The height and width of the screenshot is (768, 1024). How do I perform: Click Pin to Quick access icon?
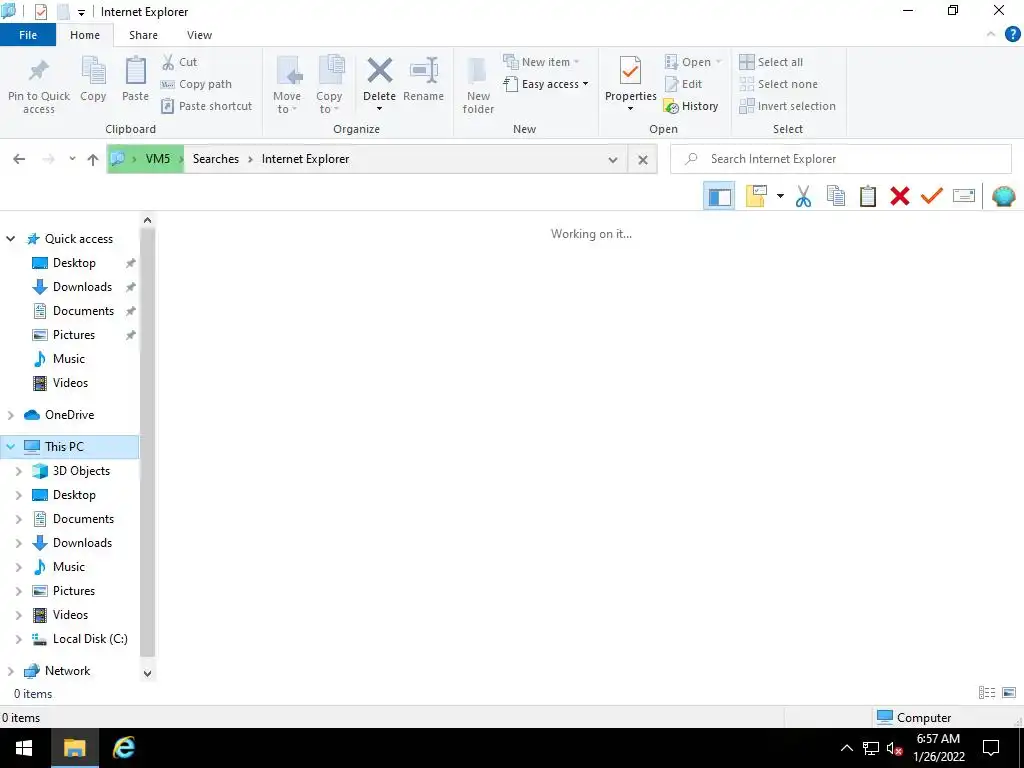pyautogui.click(x=39, y=71)
